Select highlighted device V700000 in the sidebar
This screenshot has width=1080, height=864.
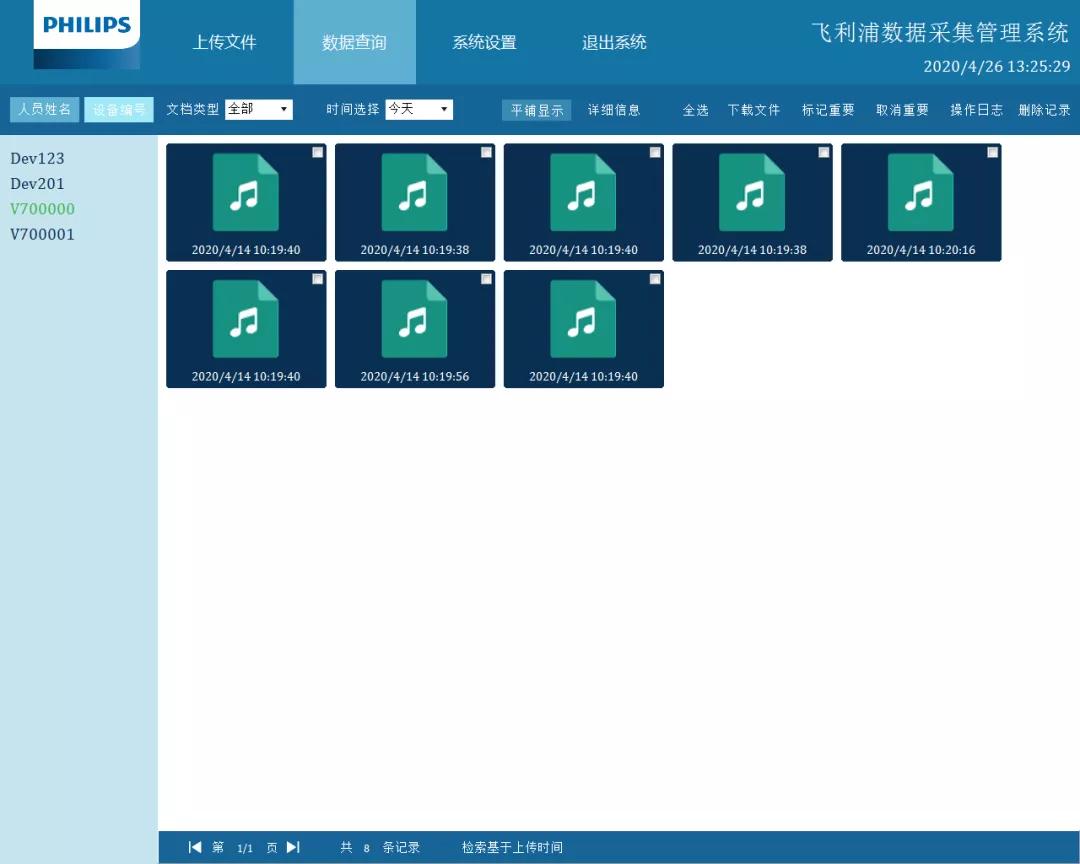point(42,209)
